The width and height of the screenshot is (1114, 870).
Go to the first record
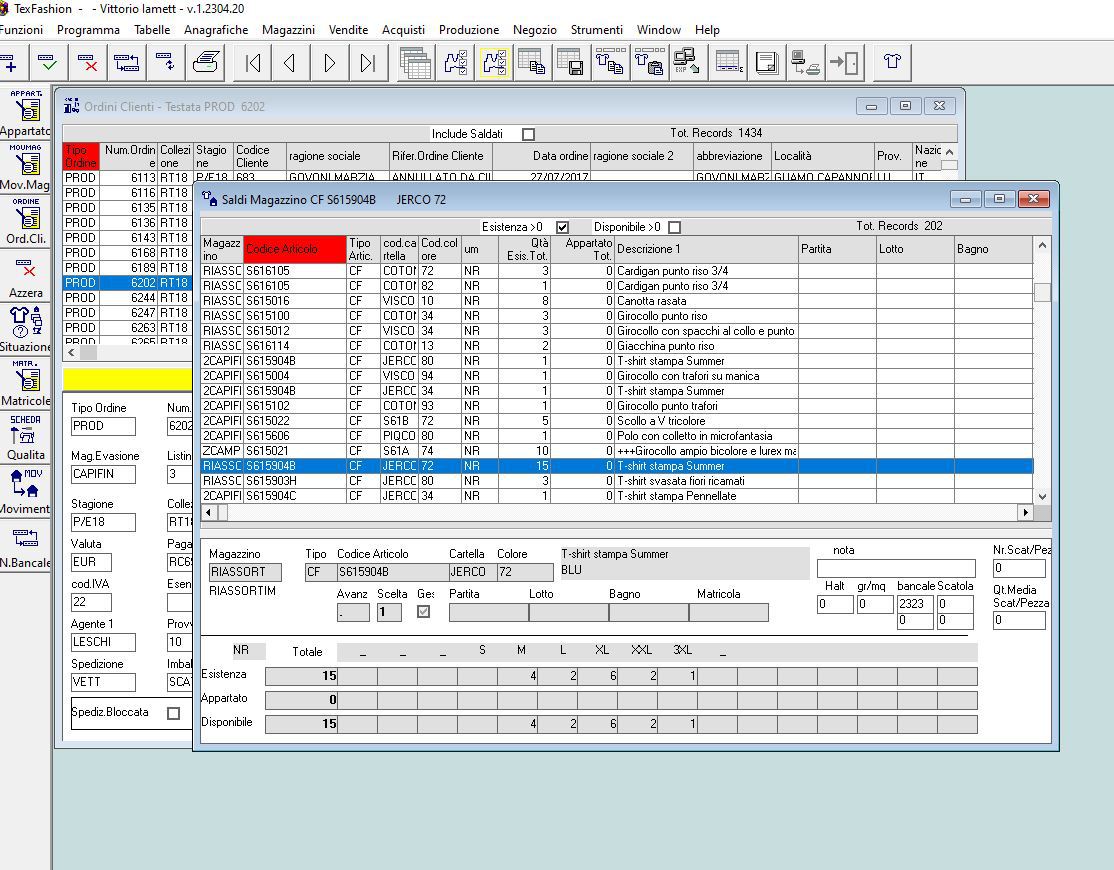click(x=253, y=63)
